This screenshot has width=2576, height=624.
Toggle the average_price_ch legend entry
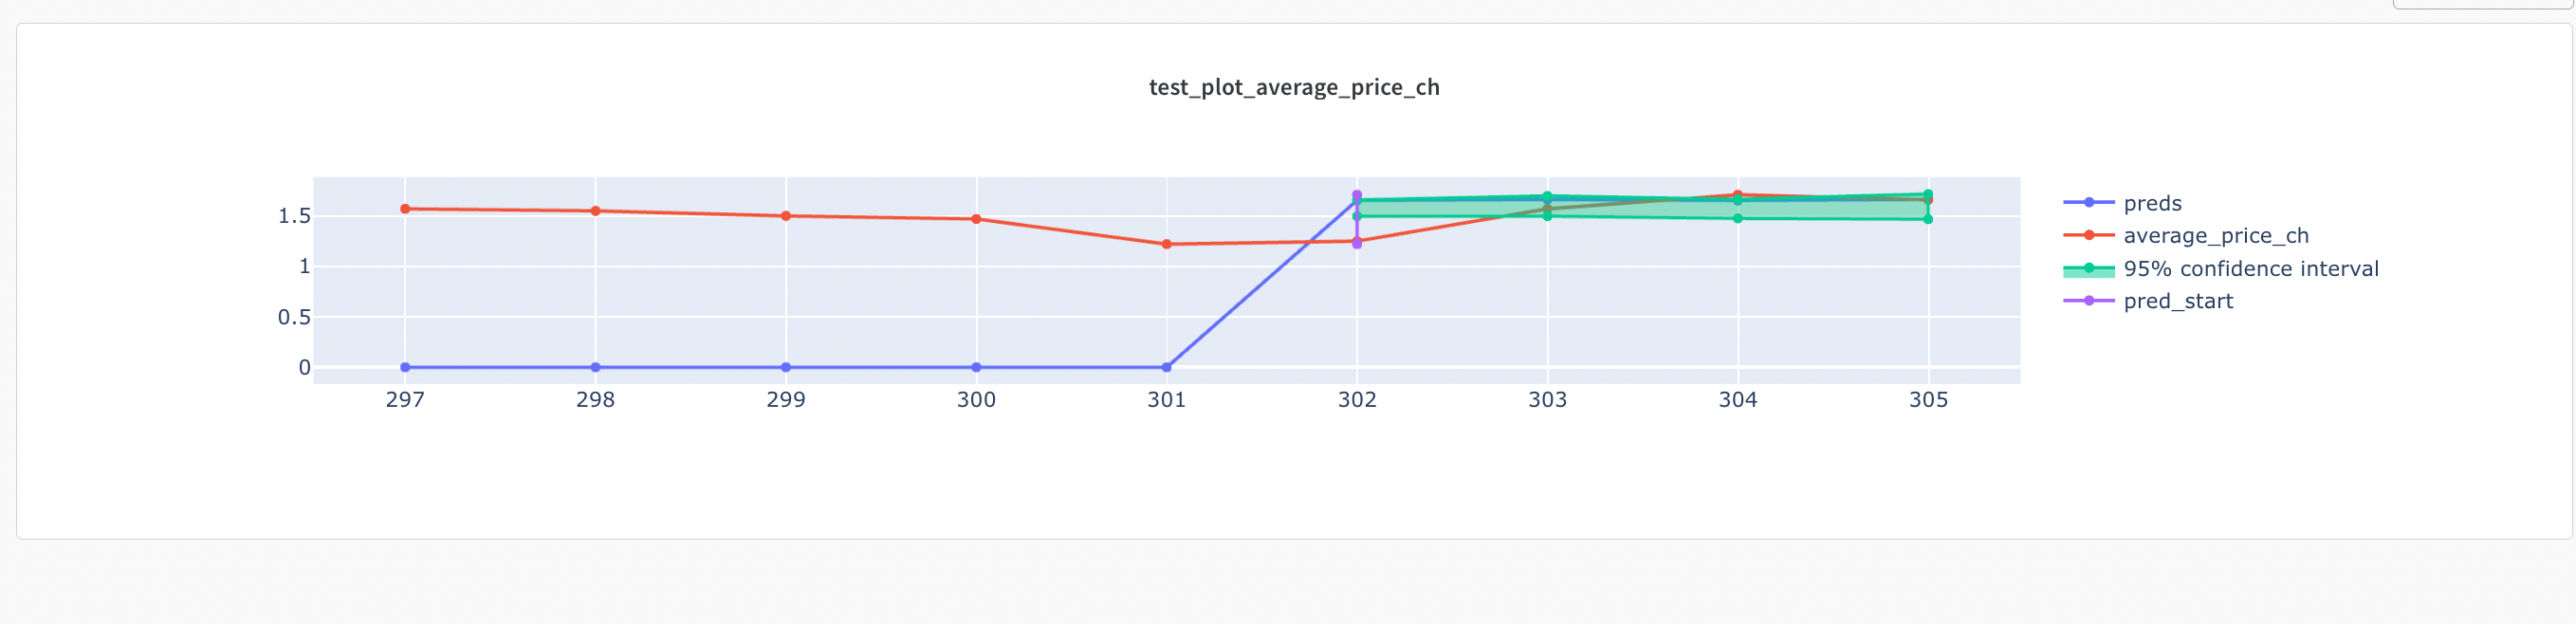coord(2215,236)
